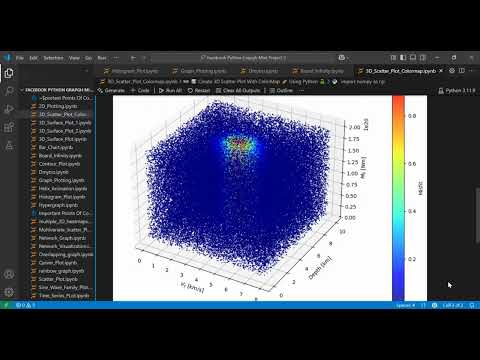Add a Code cell from toolbar
Image resolution: width=480 pixels, height=360 pixels.
140,90
